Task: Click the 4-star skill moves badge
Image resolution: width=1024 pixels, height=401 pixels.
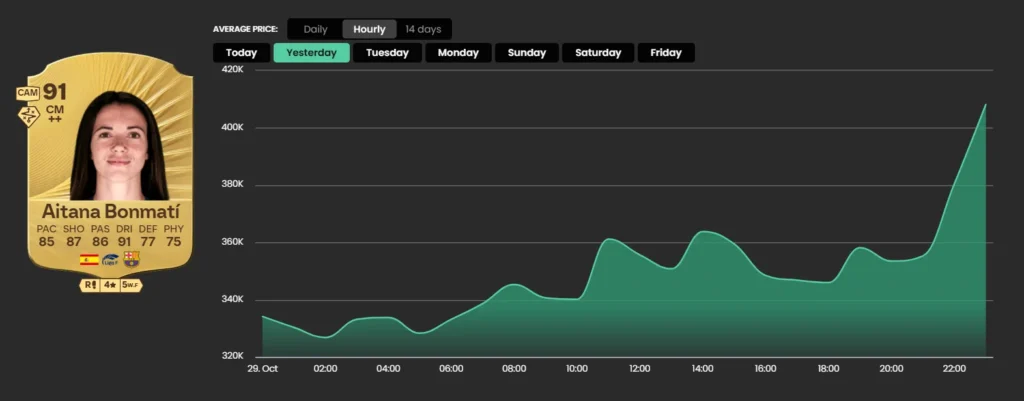Action: (x=110, y=285)
